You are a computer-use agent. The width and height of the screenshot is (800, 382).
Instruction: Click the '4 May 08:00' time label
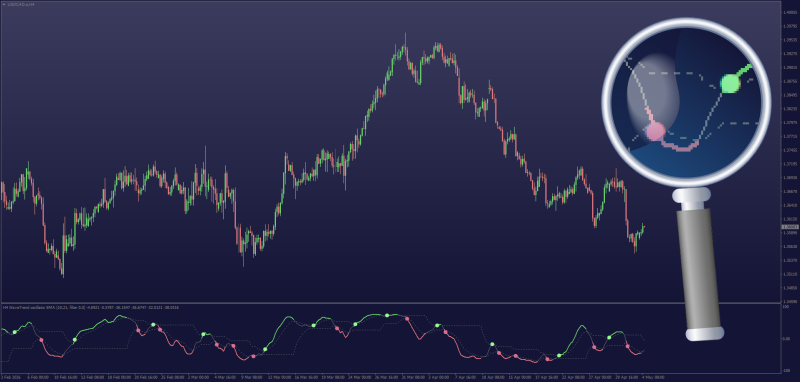tap(653, 377)
